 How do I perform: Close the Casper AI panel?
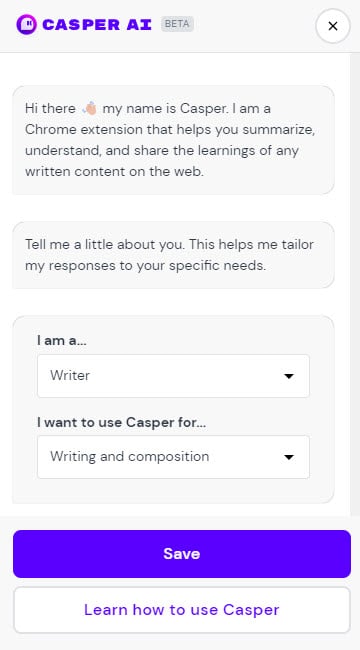click(333, 26)
